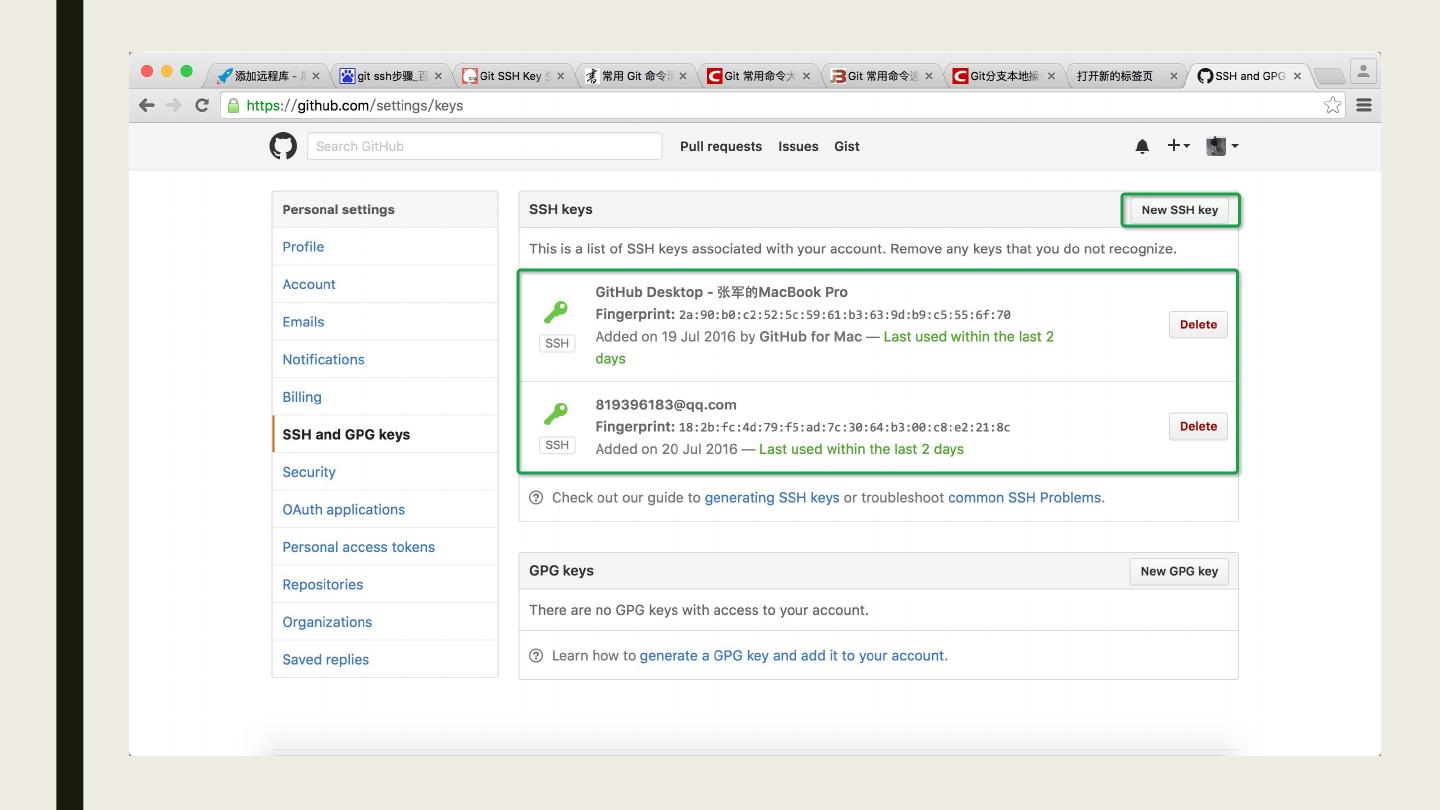The image size is (1440, 810).
Task: Select Security in the settings sidebar
Action: (309, 472)
